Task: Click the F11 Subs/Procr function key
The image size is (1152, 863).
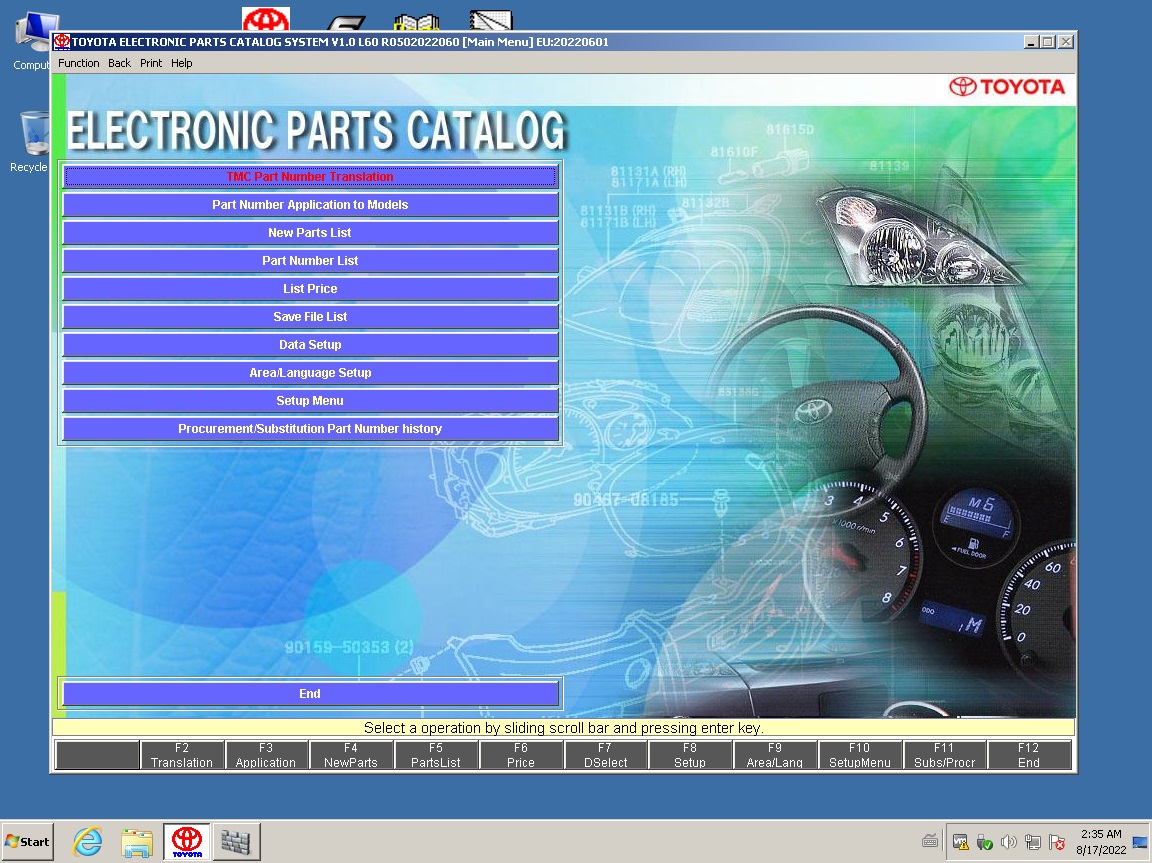Action: 945,755
